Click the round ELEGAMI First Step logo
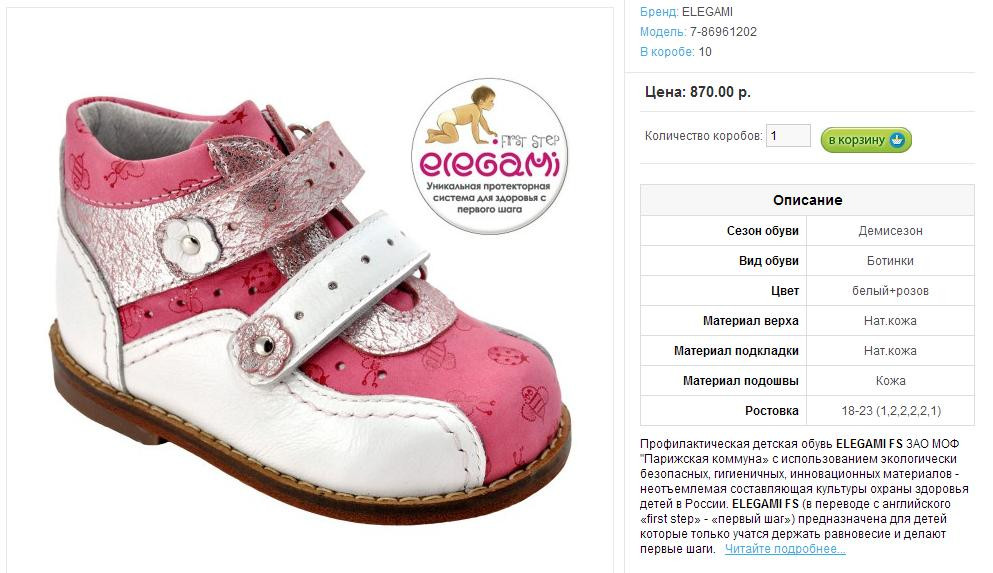Image resolution: width=993 pixels, height=573 pixels. (489, 158)
